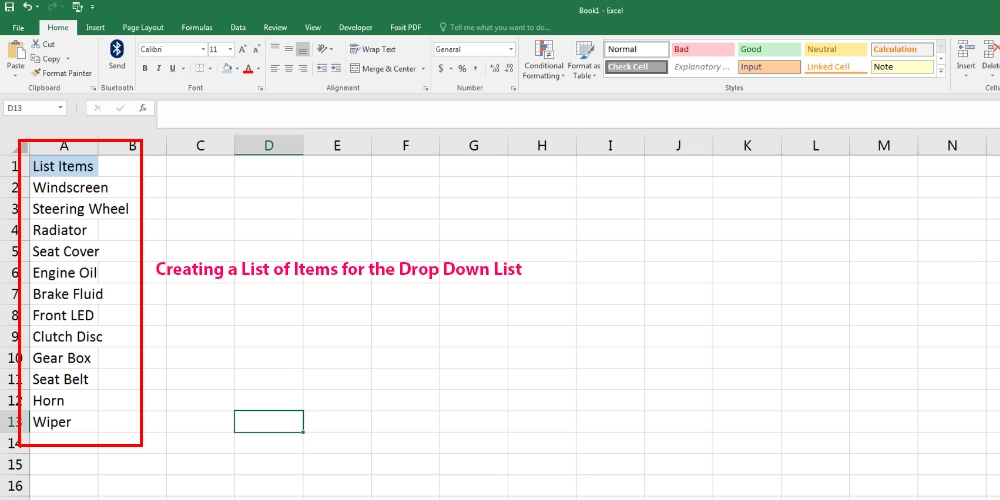
Task: Expand the fill color dropdown arrow
Action: coord(237,68)
